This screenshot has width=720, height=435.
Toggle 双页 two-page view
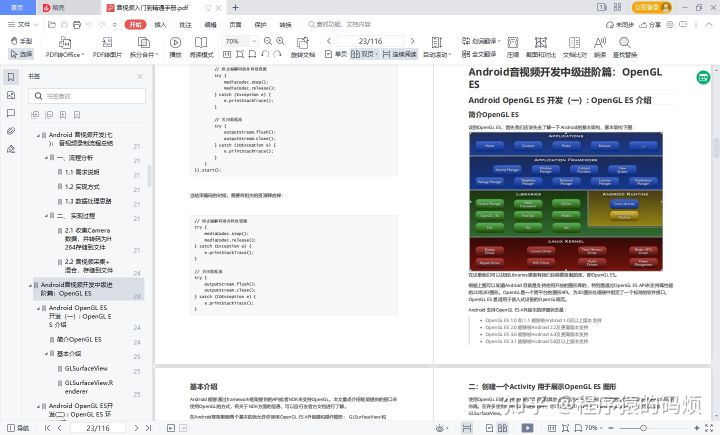tap(364, 54)
